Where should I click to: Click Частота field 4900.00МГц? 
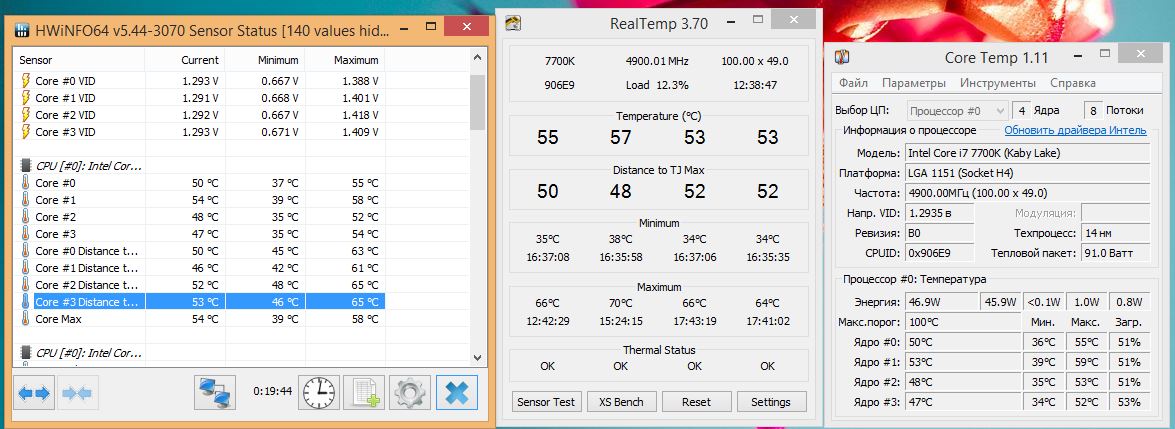[x=1027, y=193]
